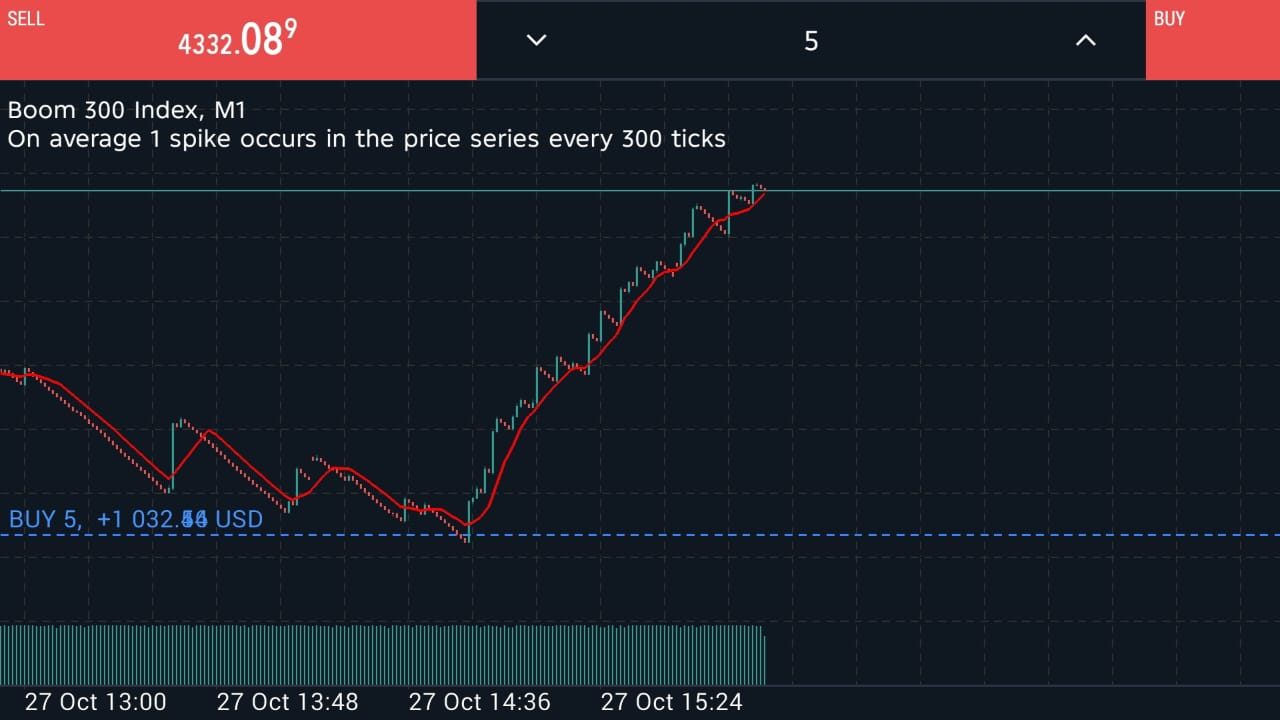
Task: Tap the red SELL button
Action: tap(238, 40)
